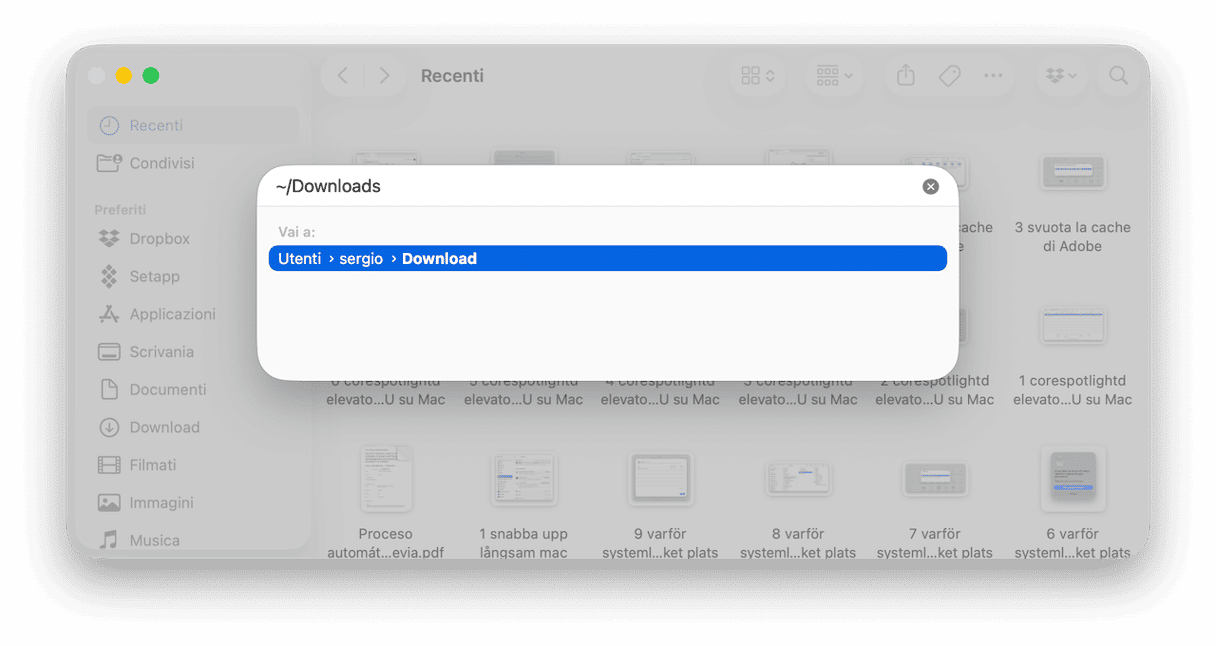
Task: Open the more actions ellipsis menu
Action: point(993,76)
